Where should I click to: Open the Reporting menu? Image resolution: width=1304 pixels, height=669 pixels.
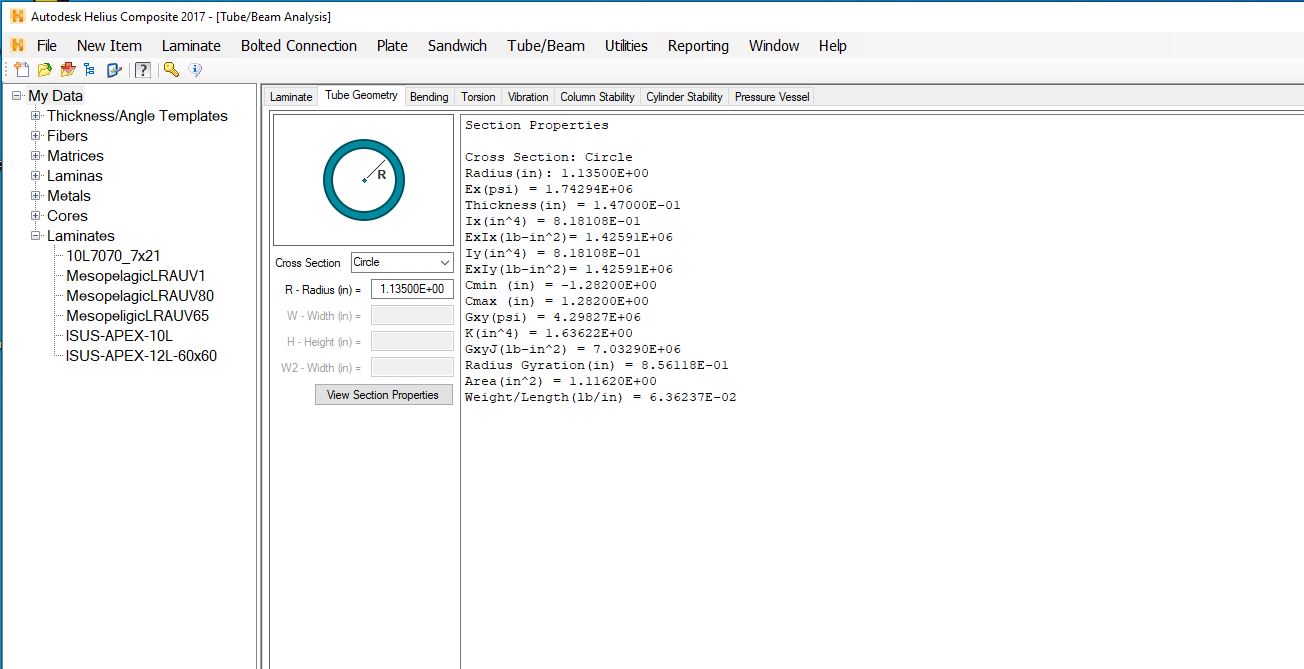point(698,45)
